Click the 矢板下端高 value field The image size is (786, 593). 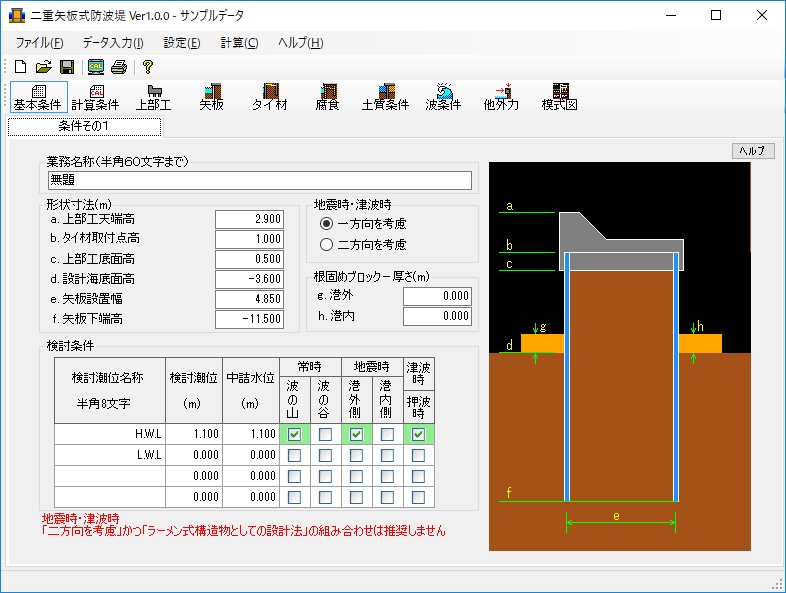pyautogui.click(x=250, y=319)
